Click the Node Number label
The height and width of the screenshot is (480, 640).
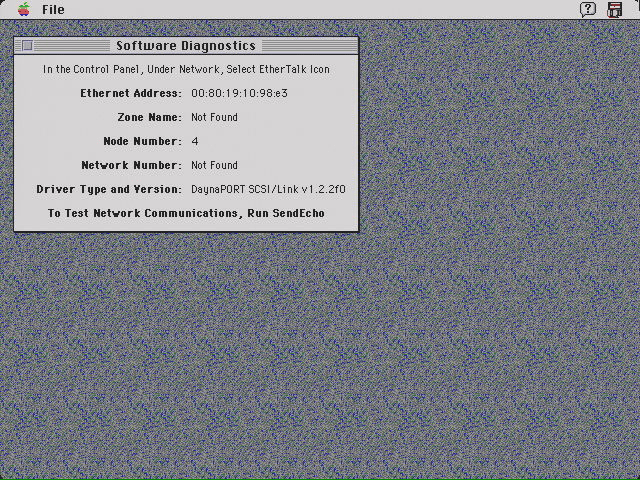coord(142,141)
